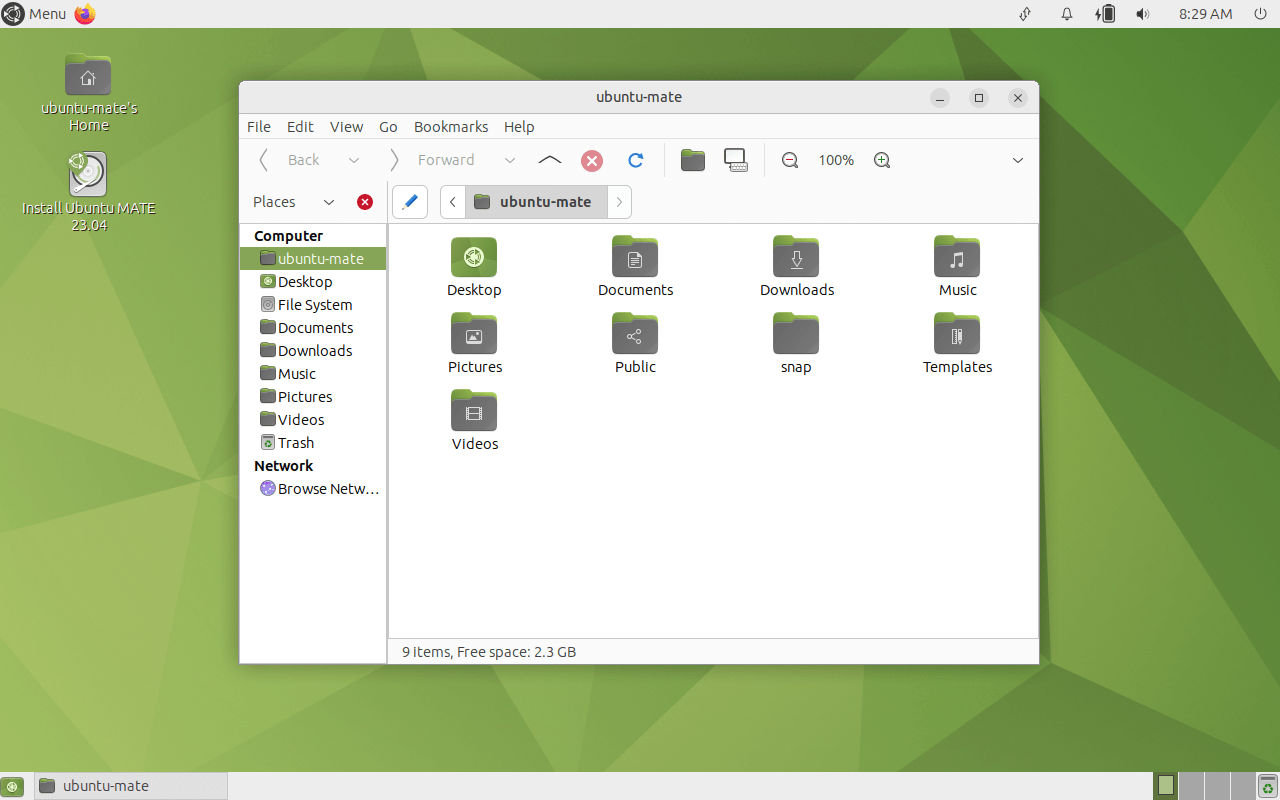Select Browse Network in sidebar
Screen dimensions: 1280x800
[x=313, y=489]
